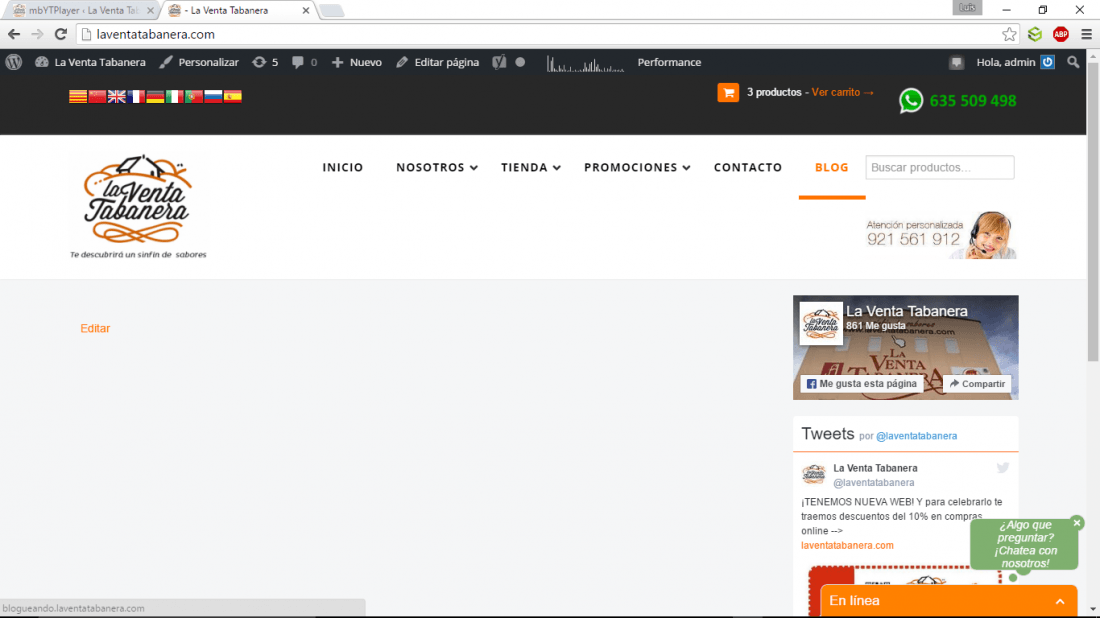Click Me gusta esta página button
Screen dimensions: 1100x618
(861, 384)
